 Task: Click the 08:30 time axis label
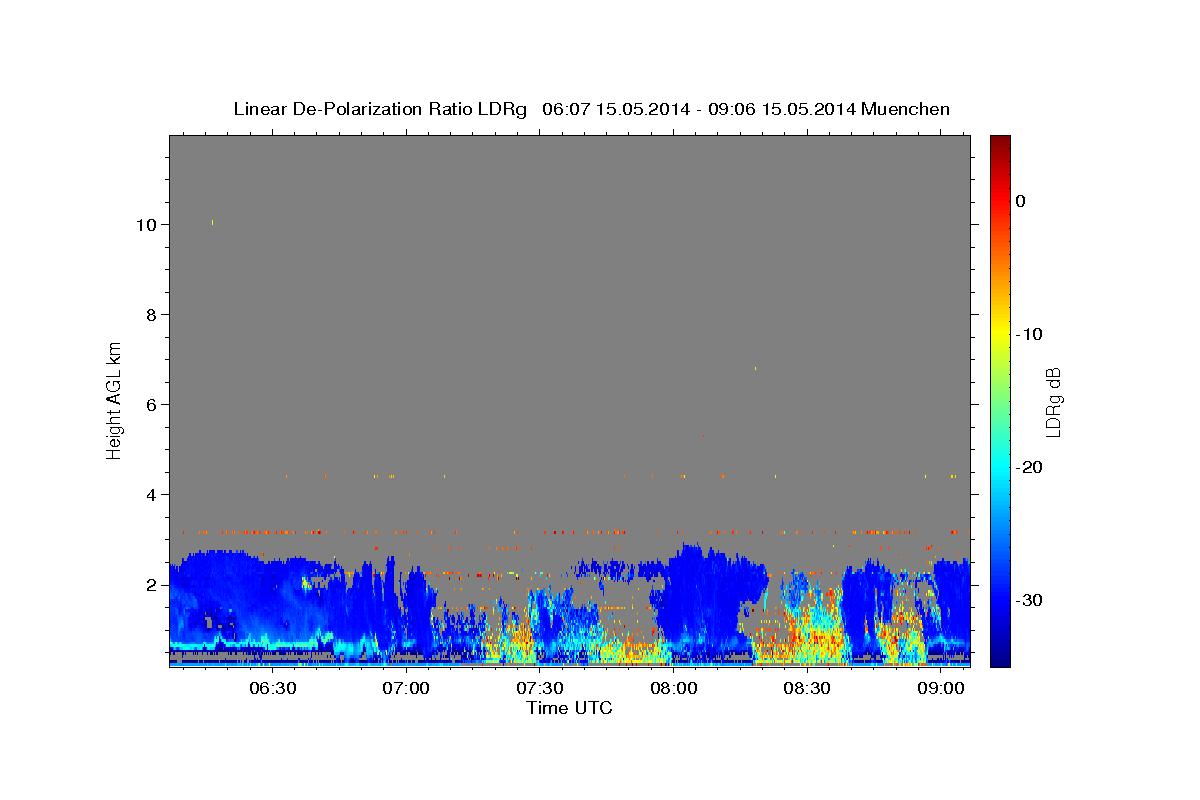[x=808, y=688]
